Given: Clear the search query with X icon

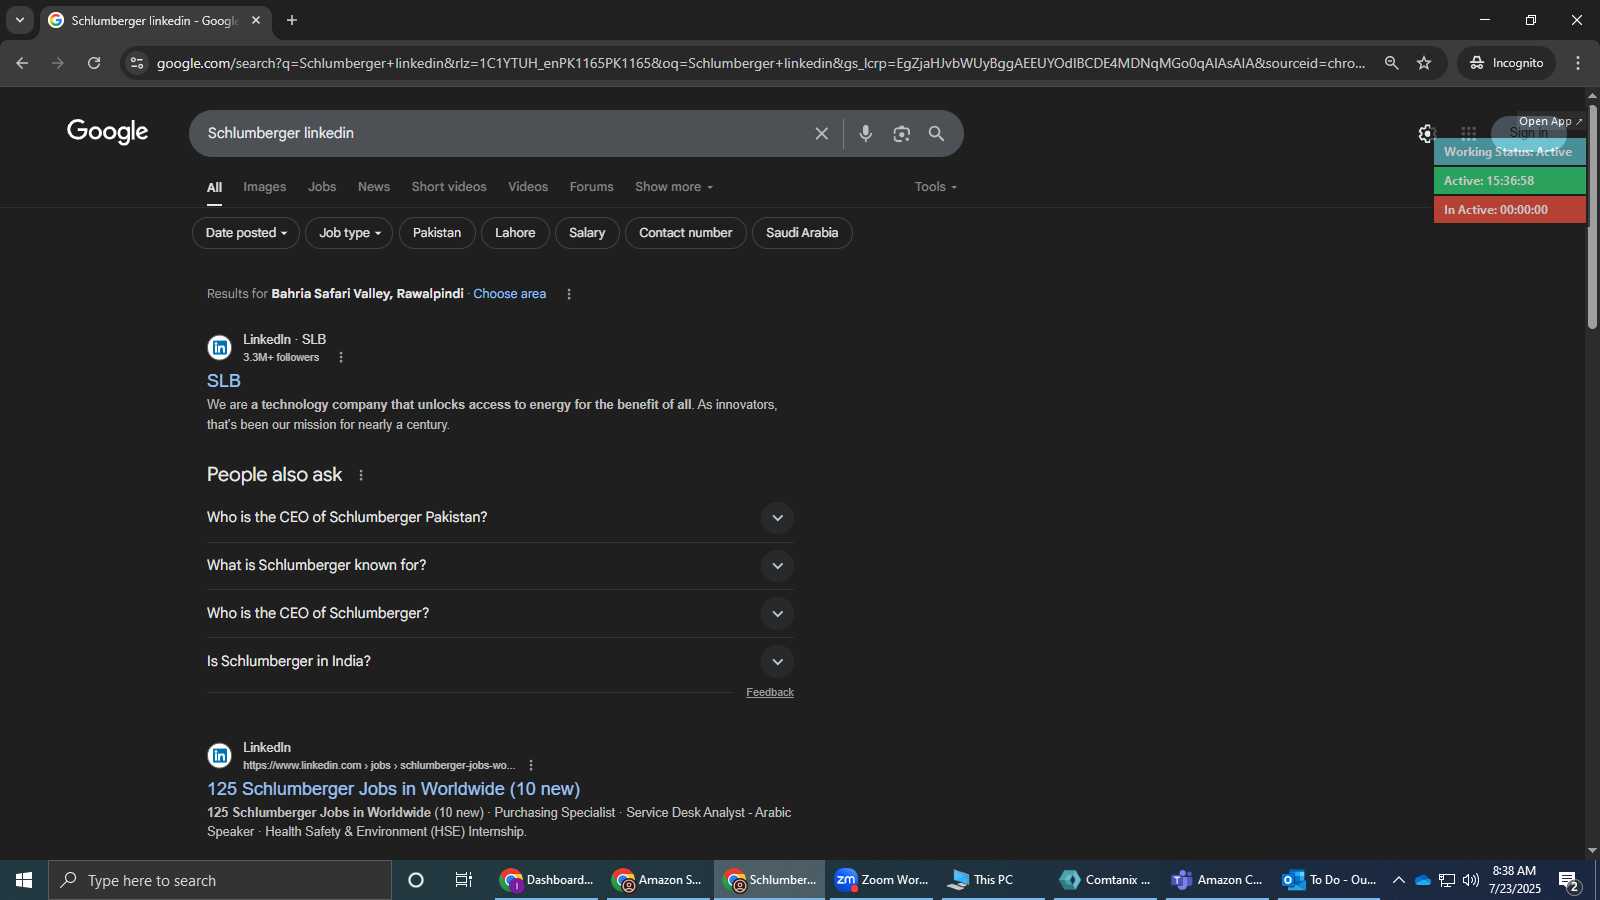Looking at the screenshot, I should [x=822, y=133].
